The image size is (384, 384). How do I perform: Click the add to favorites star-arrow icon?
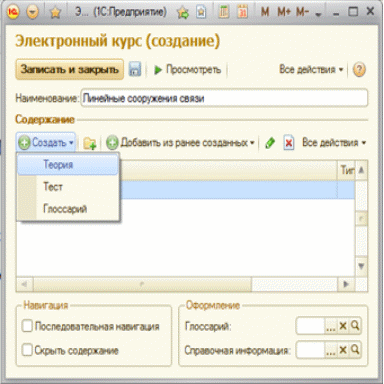tap(183, 13)
